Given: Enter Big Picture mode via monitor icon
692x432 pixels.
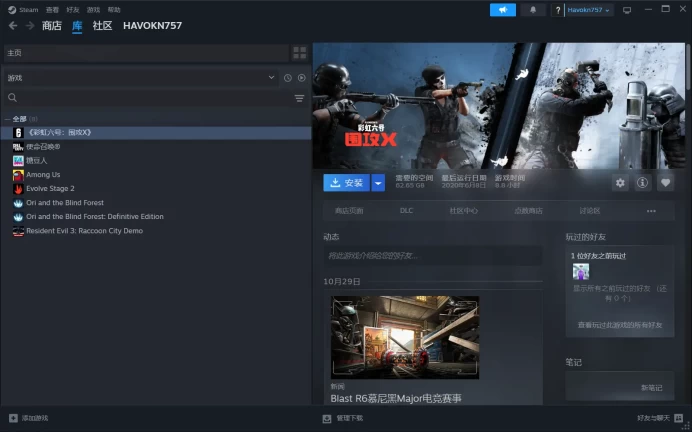Looking at the screenshot, I should [x=627, y=10].
